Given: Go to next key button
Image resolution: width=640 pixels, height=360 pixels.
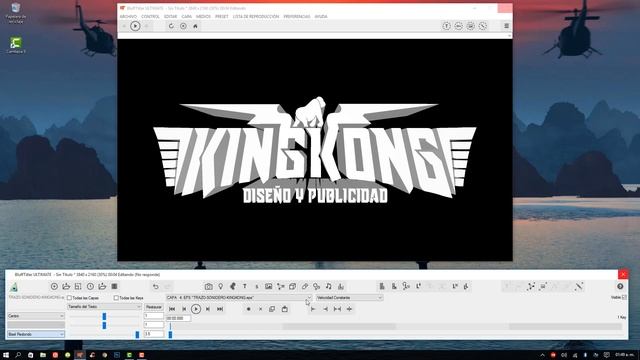Looking at the screenshot, I should (208, 309).
